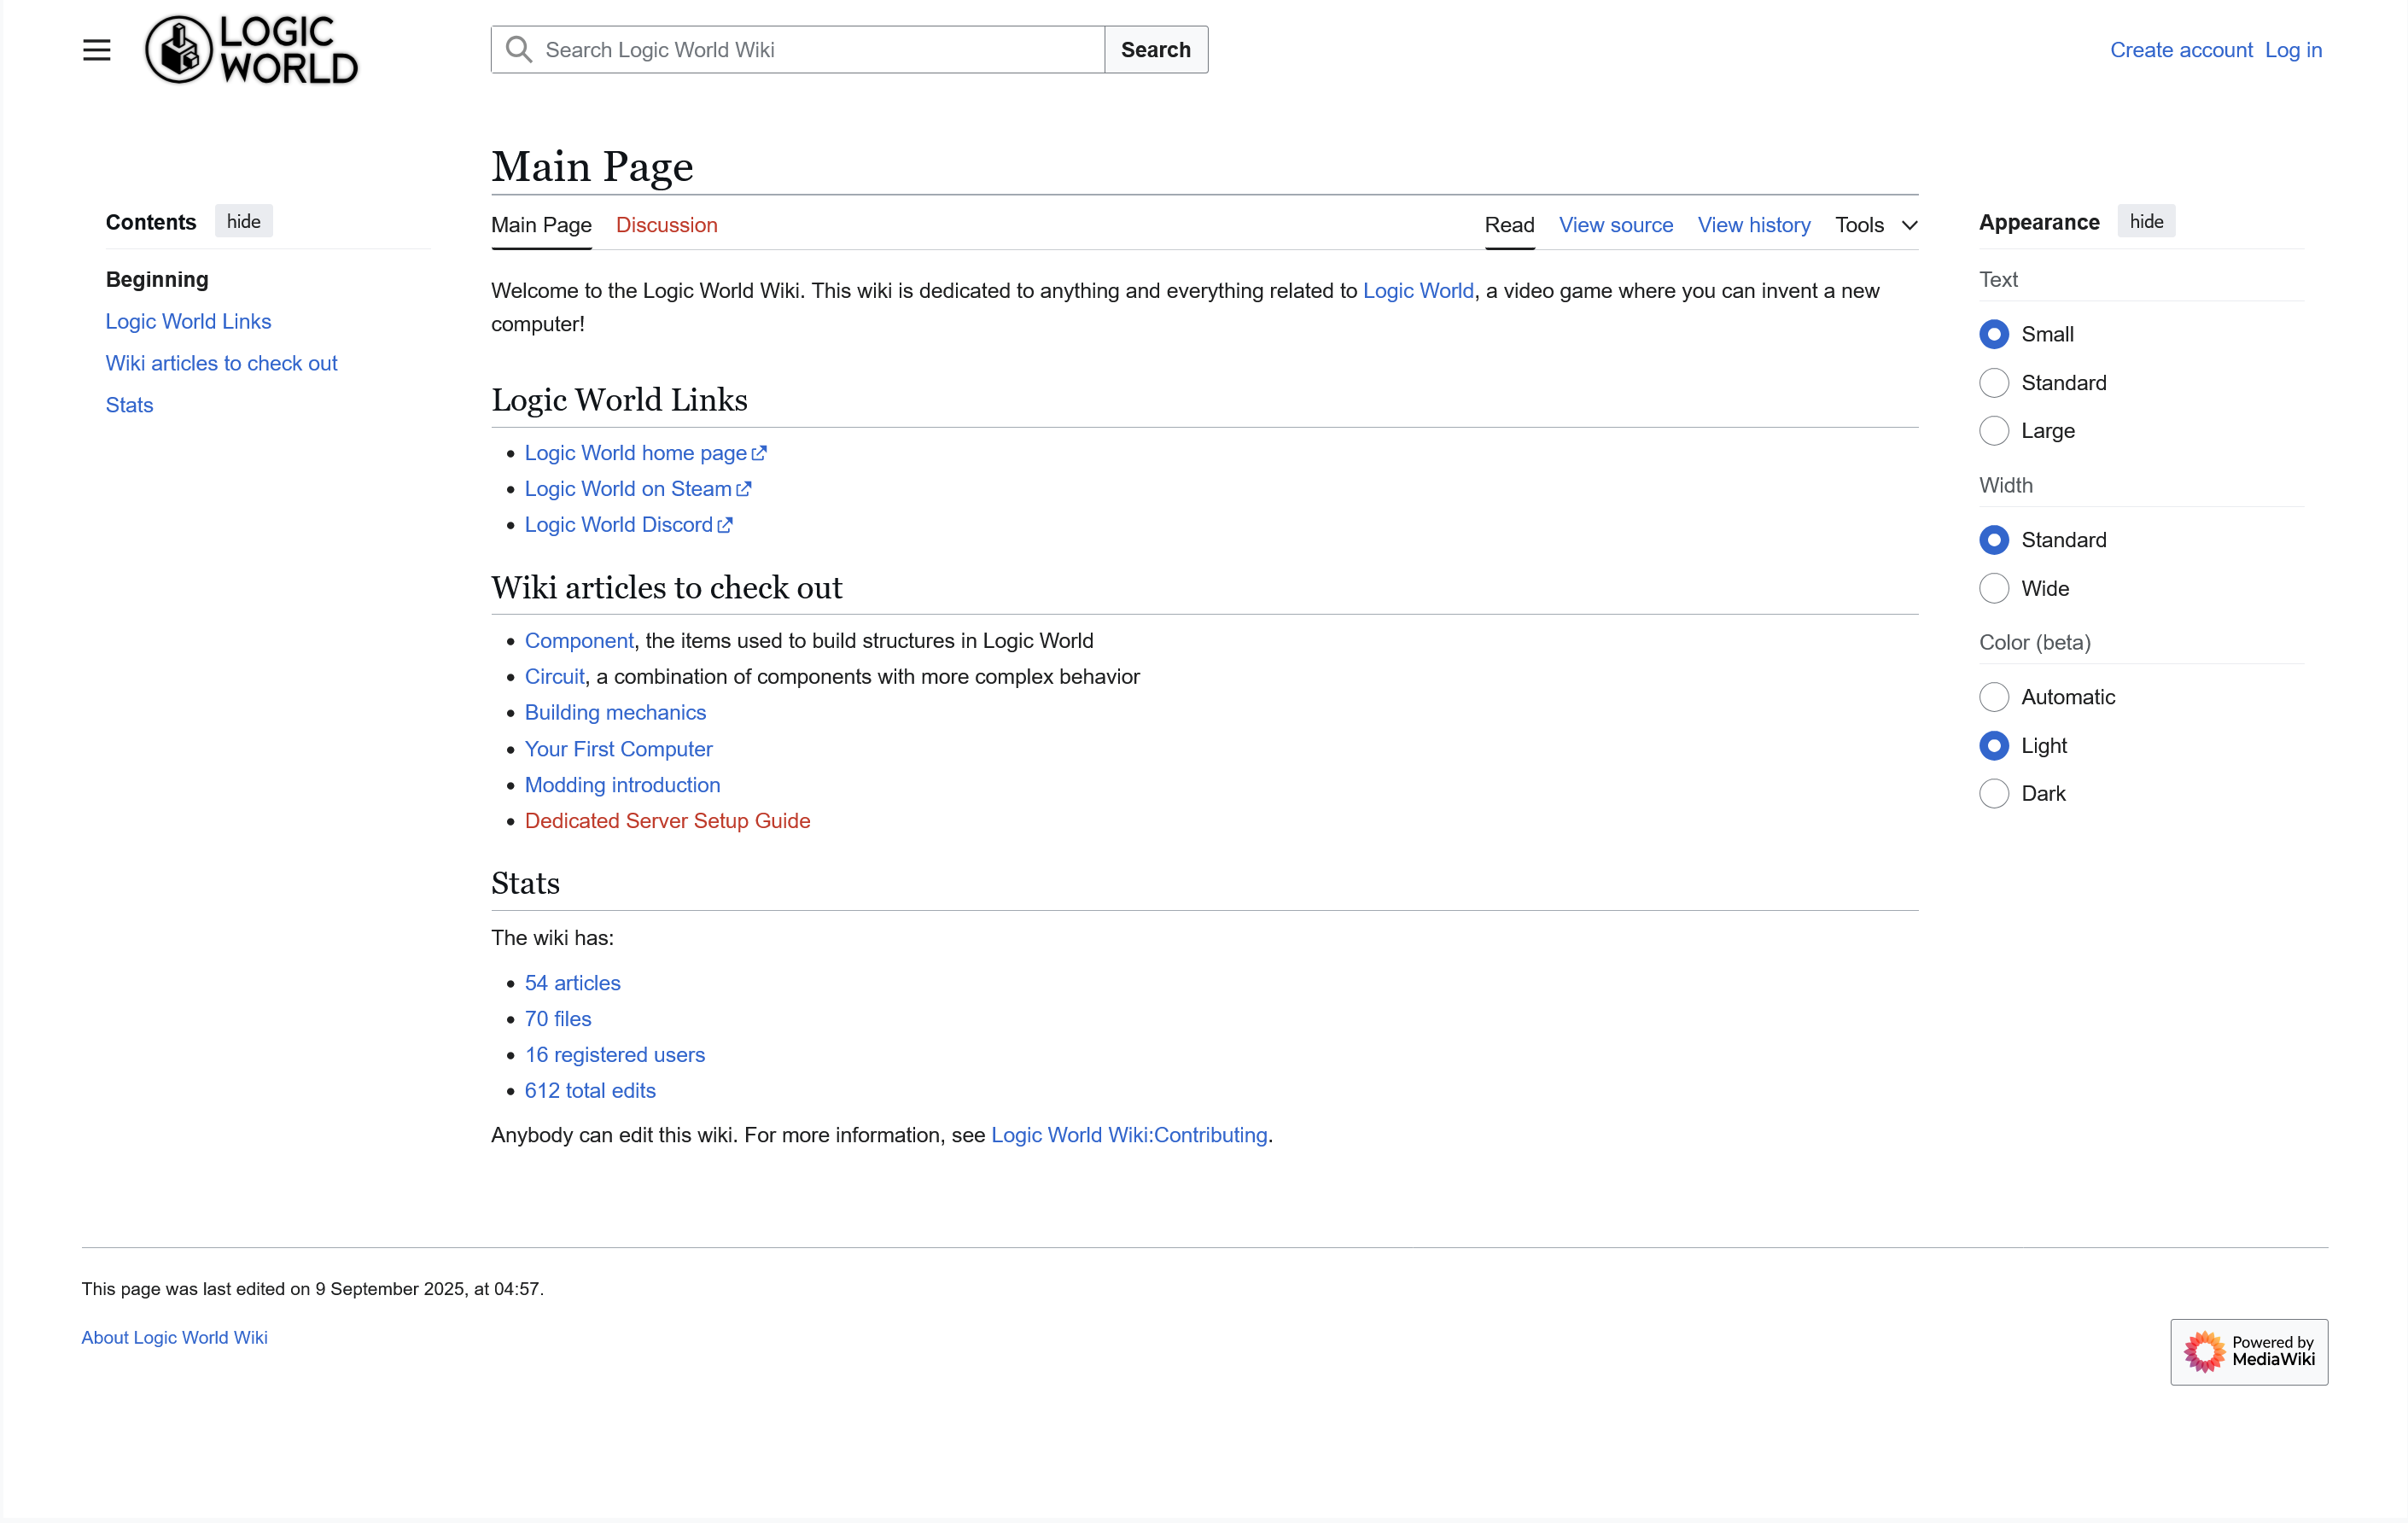The image size is (2408, 1523).
Task: Click the Logic World logo
Action: click(251, 50)
